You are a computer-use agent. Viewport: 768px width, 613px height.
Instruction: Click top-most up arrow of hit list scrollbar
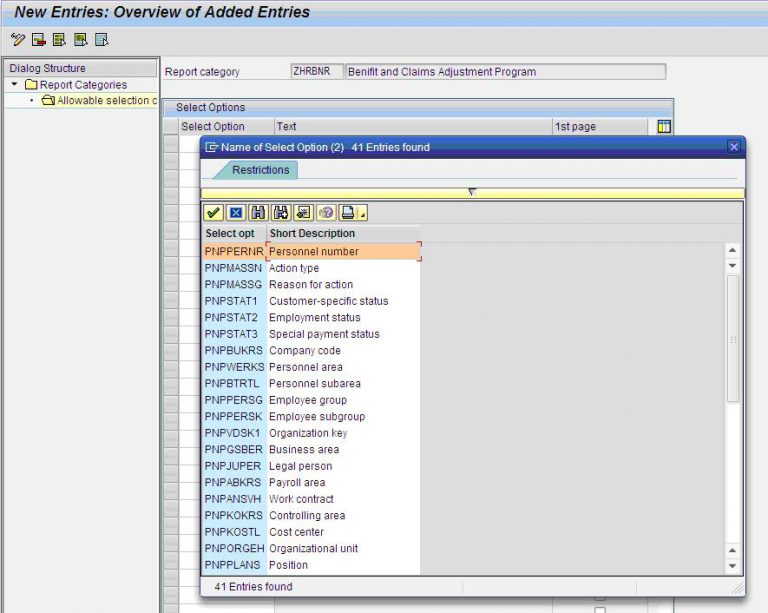(x=732, y=251)
